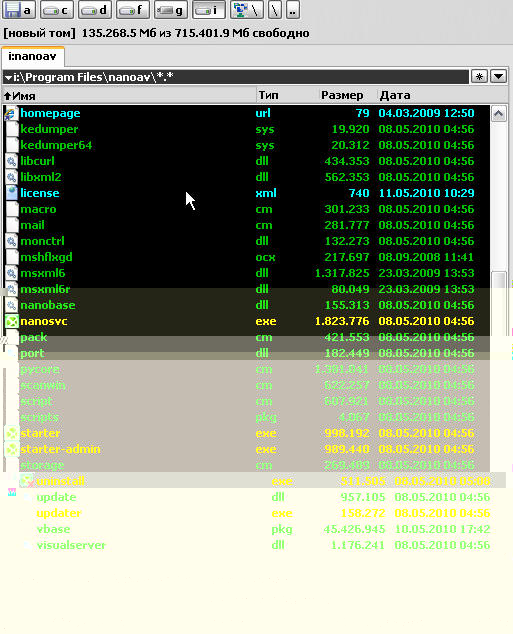Select file name updater
Image resolution: width=513 pixels, height=634 pixels.
pyautogui.click(x=59, y=513)
